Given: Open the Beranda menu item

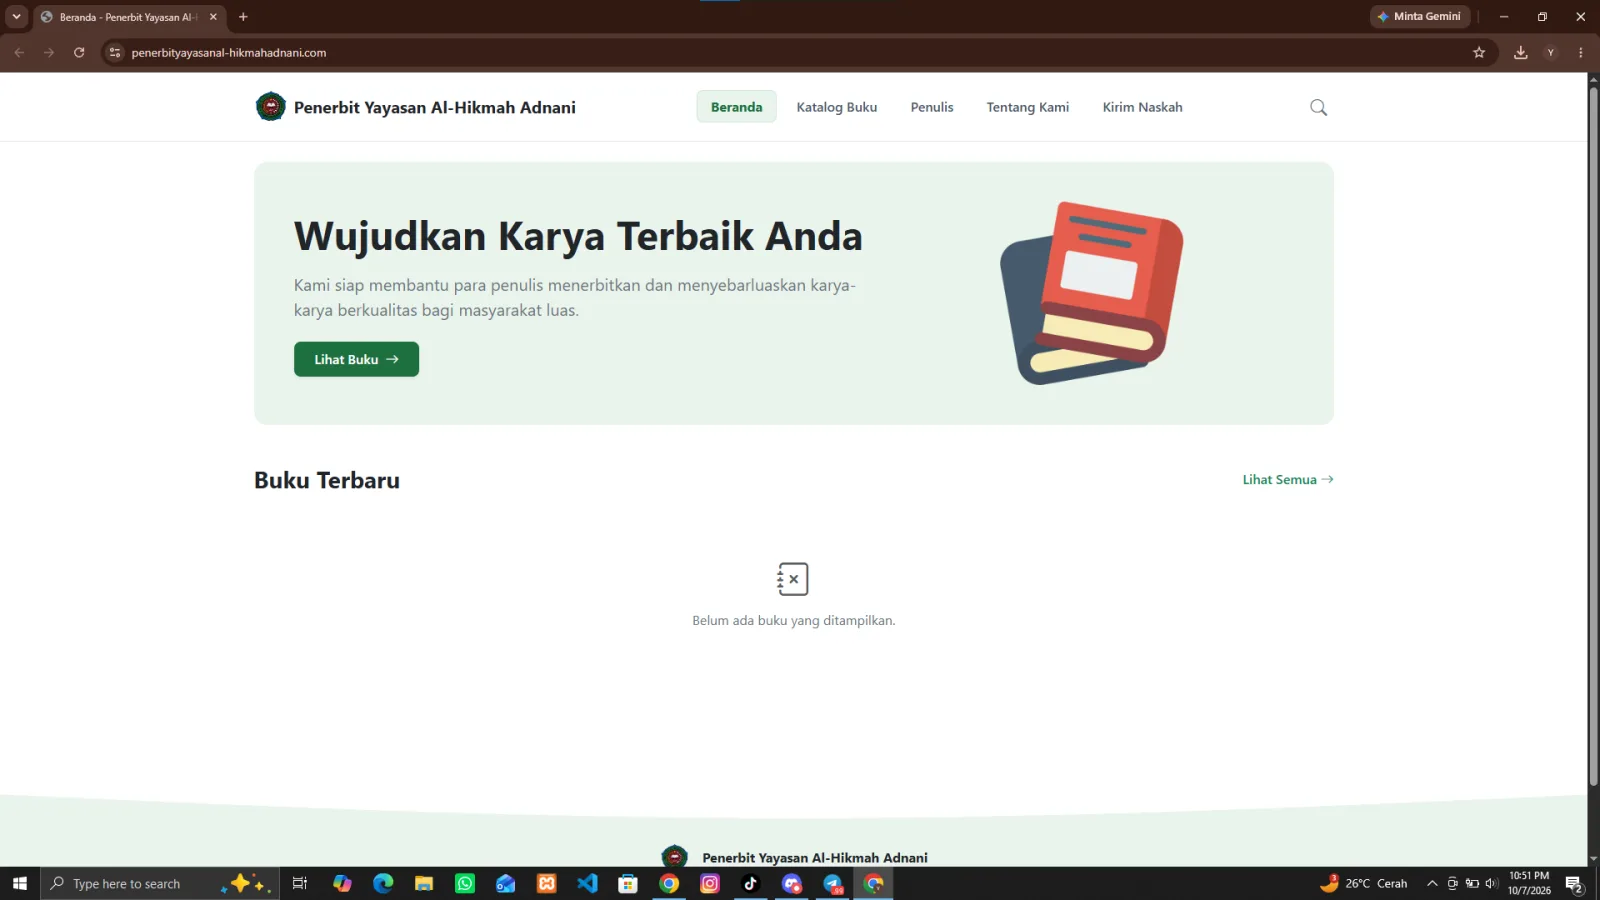Looking at the screenshot, I should [736, 107].
